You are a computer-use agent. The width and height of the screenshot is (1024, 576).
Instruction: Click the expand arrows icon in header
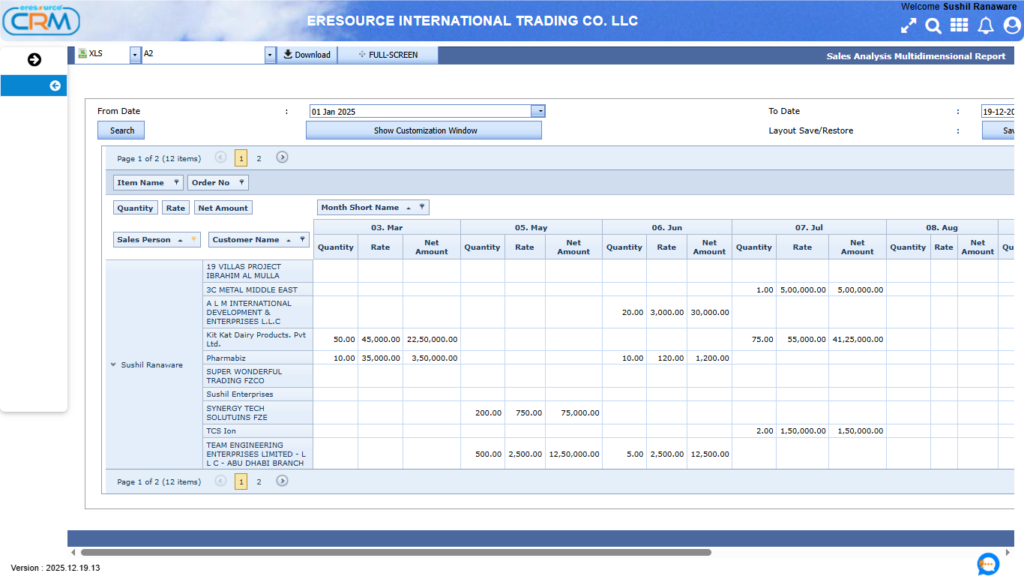908,25
